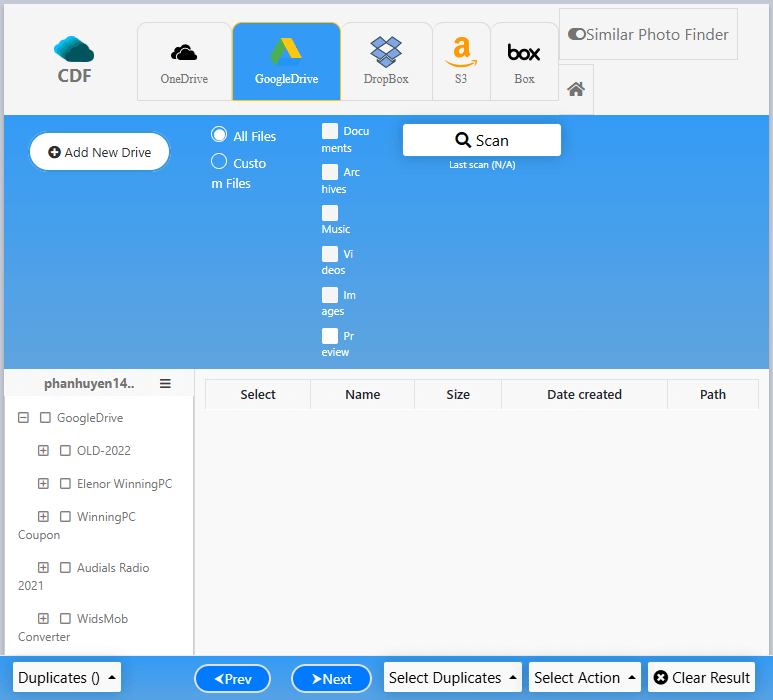Image resolution: width=773 pixels, height=700 pixels.
Task: Select the GoogleDrive tab
Action: pos(286,62)
